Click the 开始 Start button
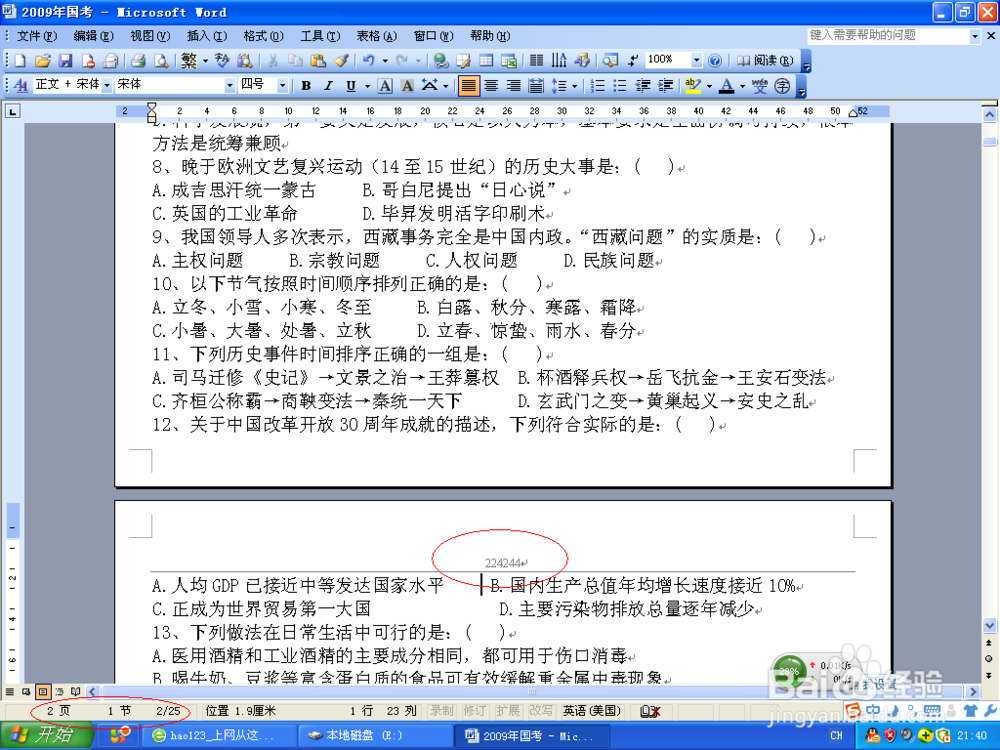 [x=46, y=735]
